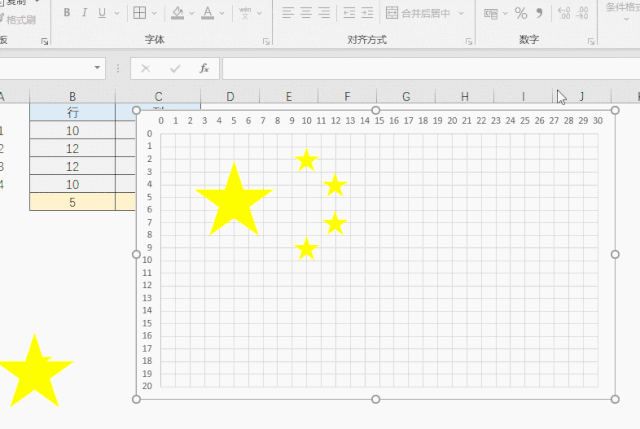Screen dimensions: 640x429
Task: Apply the font color A
Action: coord(208,13)
